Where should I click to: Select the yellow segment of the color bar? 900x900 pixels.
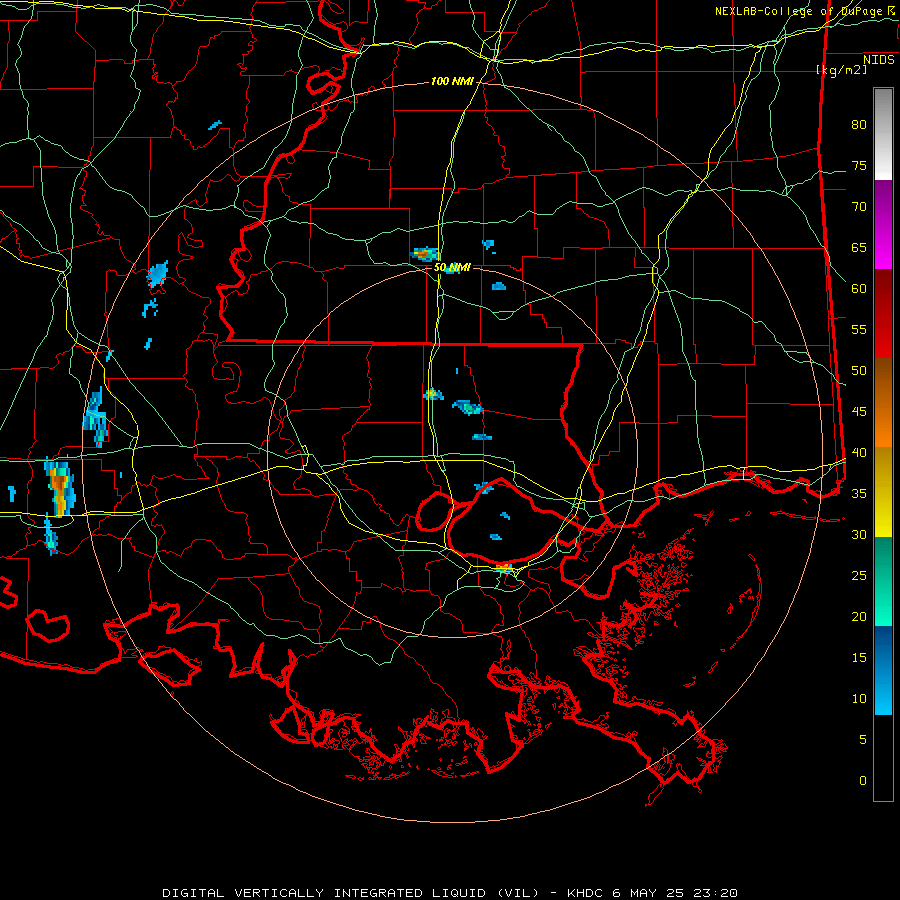pos(883,492)
